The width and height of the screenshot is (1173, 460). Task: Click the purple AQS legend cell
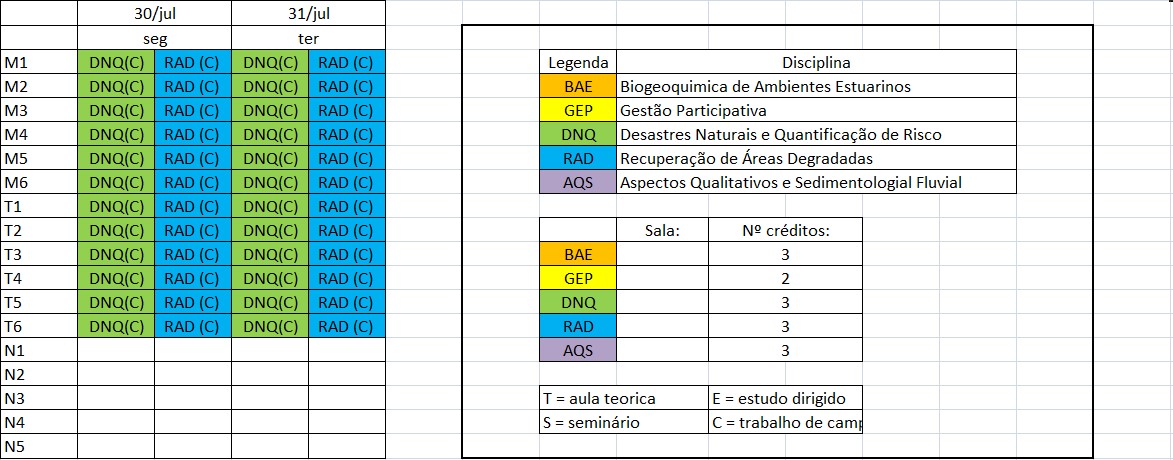coord(578,182)
